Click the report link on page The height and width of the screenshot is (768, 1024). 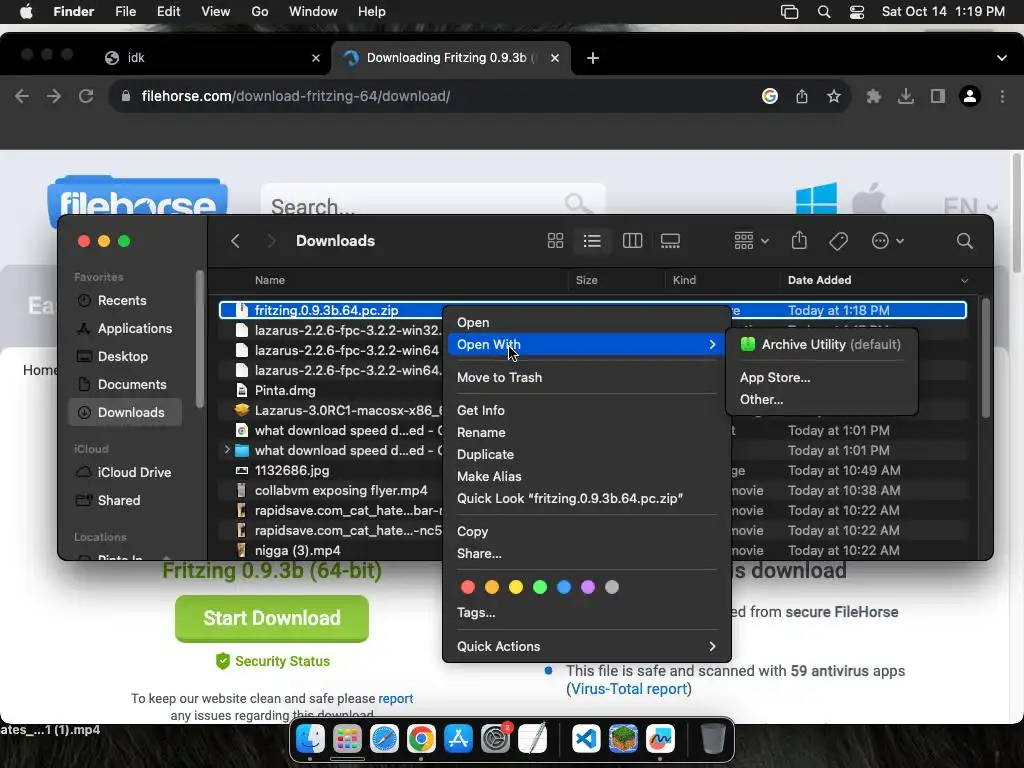click(x=396, y=698)
